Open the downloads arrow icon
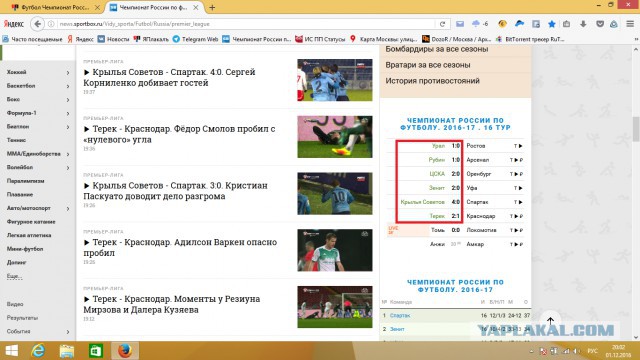 pos(583,24)
